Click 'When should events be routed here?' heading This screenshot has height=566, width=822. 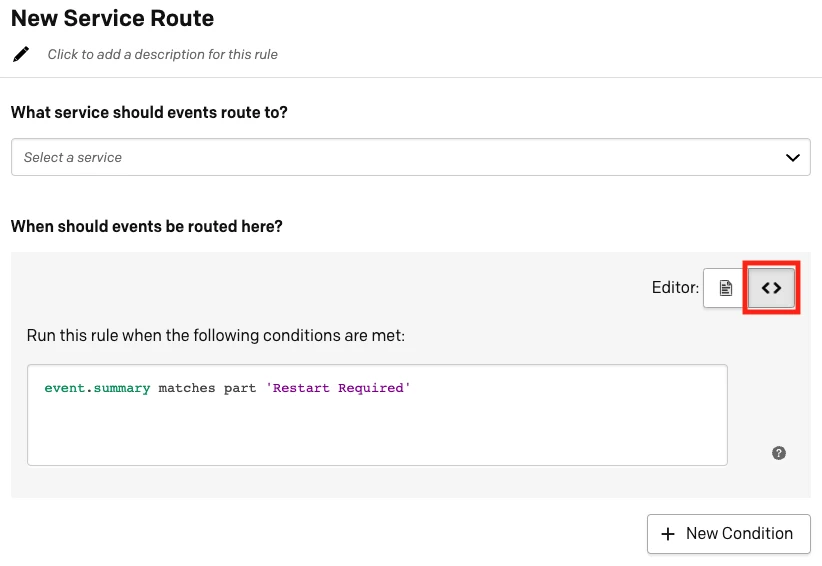point(146,226)
